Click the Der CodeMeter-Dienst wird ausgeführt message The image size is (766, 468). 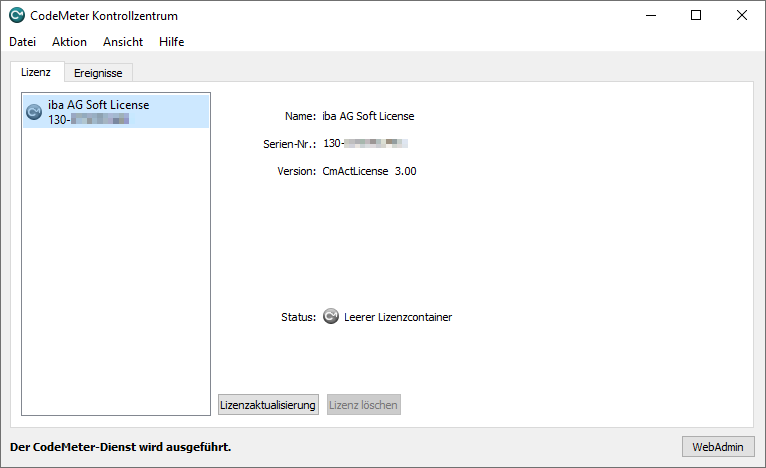tap(121, 447)
